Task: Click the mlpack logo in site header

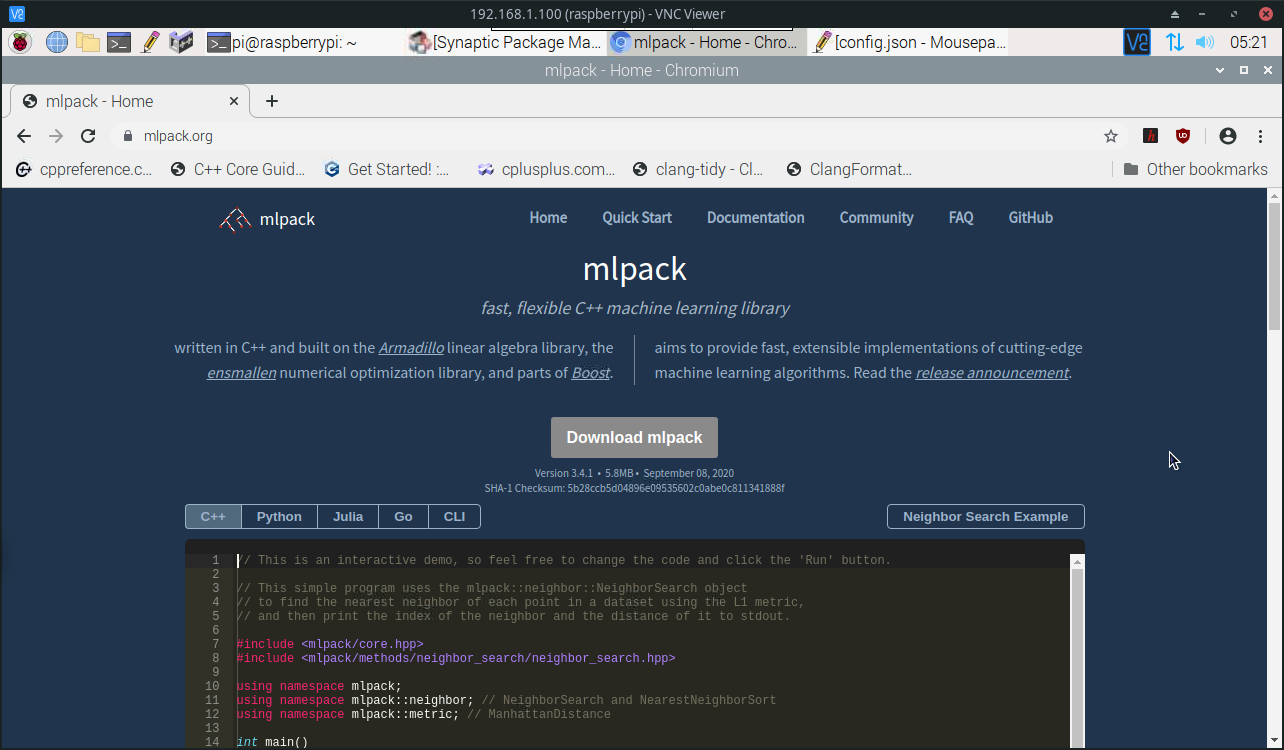Action: point(267,219)
